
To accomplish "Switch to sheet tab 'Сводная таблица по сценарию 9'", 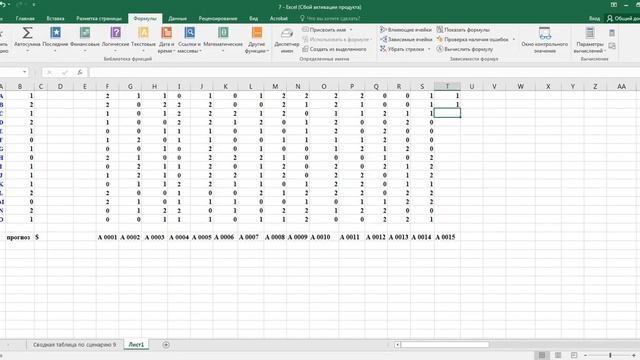I will [75, 344].
